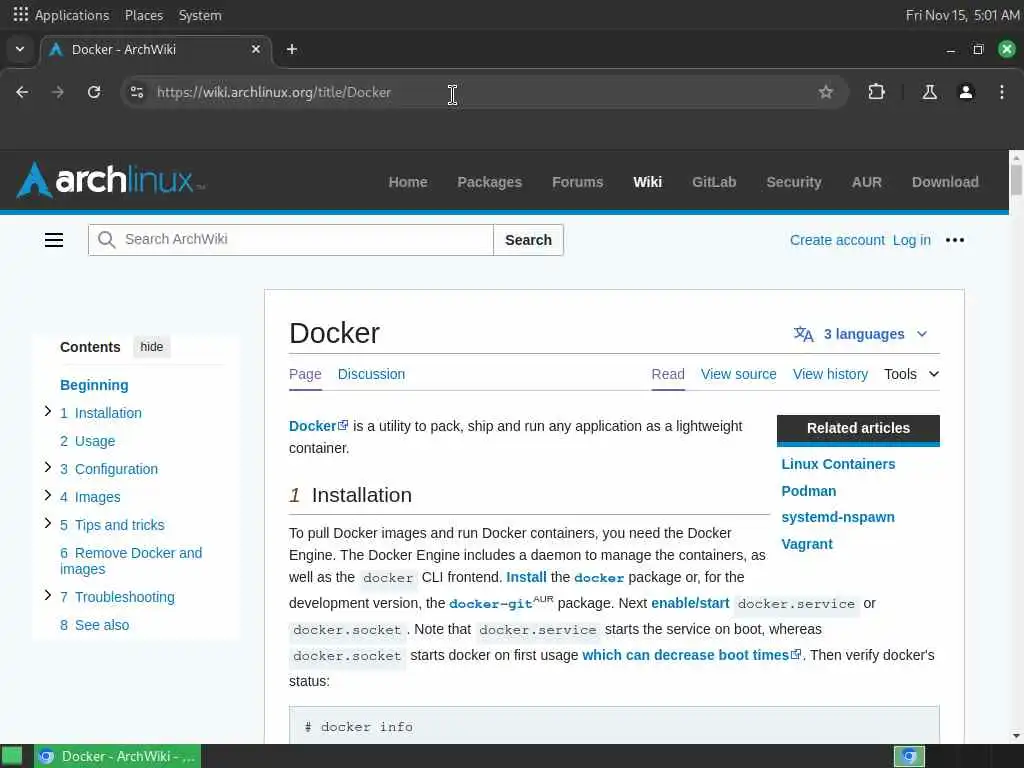This screenshot has width=1024, height=768.
Task: Click the language translate icon
Action: click(x=803, y=334)
